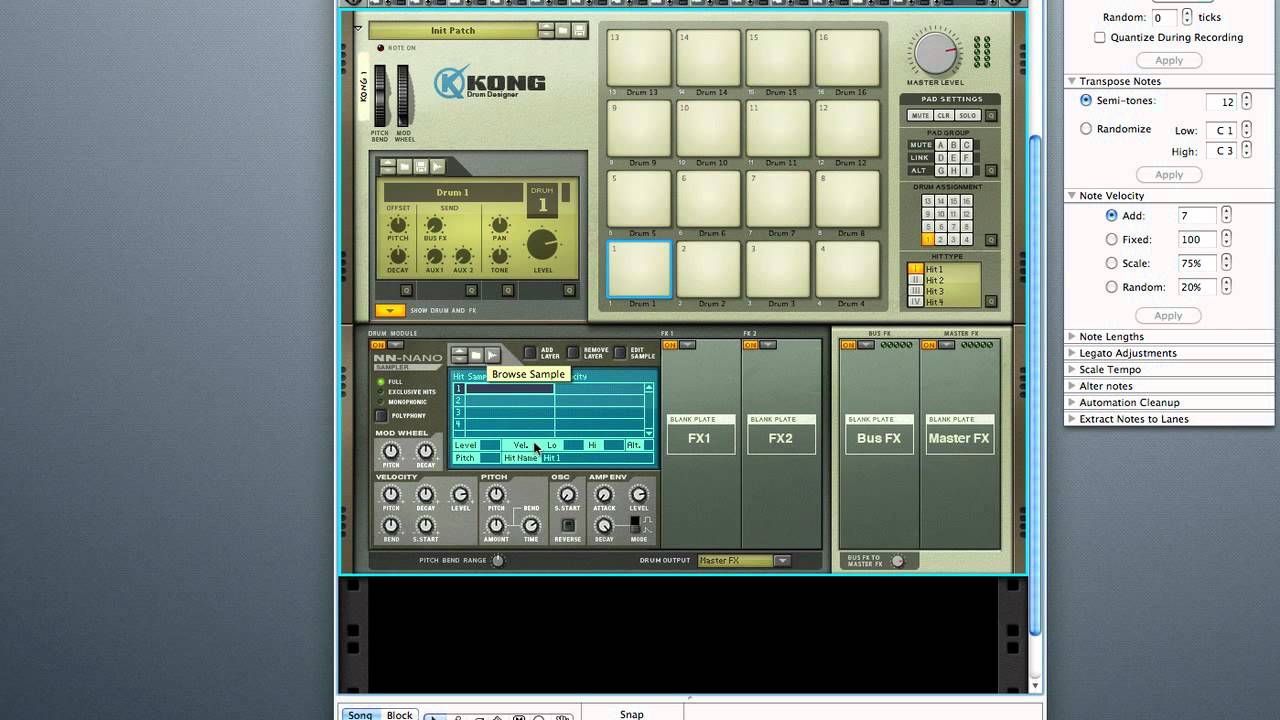Click the Semi-tones value field
The height and width of the screenshot is (720, 1280).
[1220, 102]
